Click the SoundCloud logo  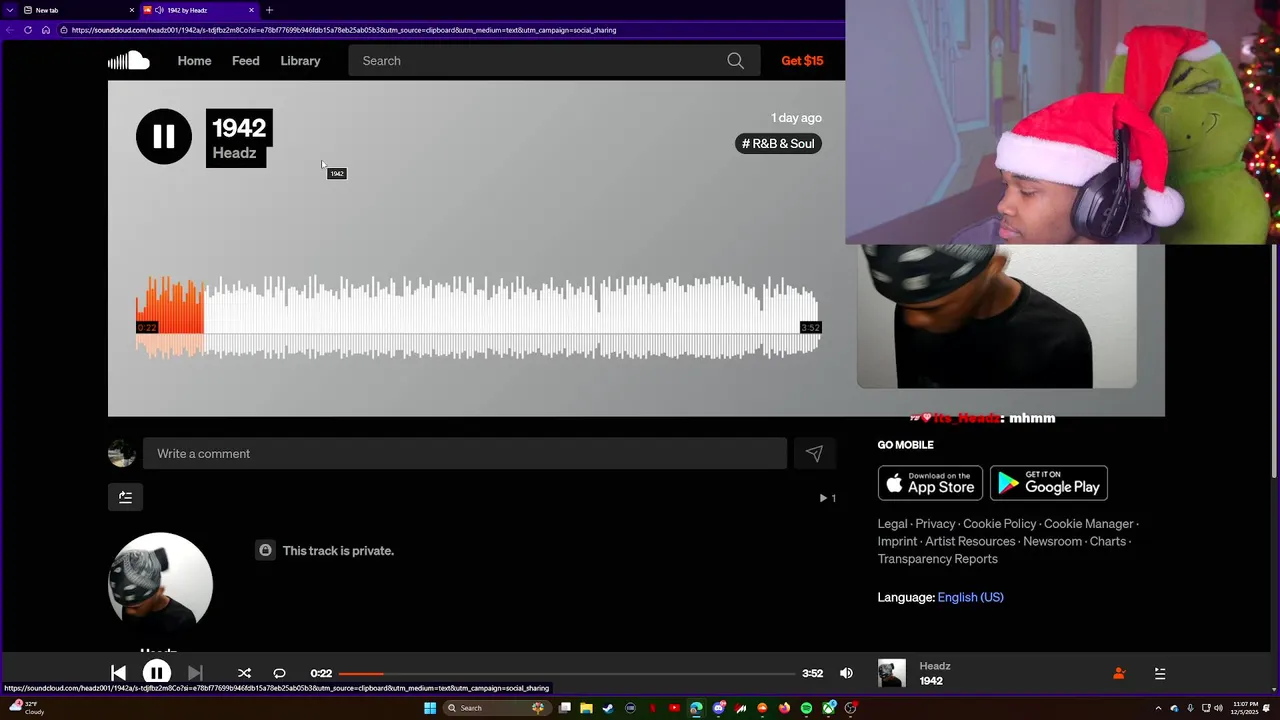(x=129, y=61)
